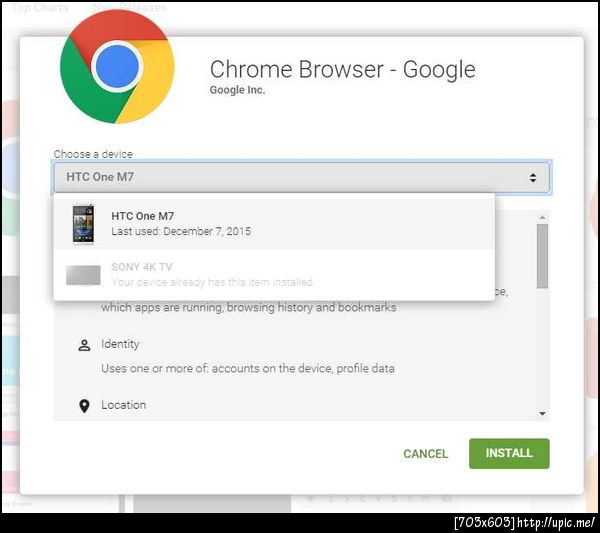Click the CANCEL button
Image resolution: width=600 pixels, height=533 pixels.
(425, 453)
